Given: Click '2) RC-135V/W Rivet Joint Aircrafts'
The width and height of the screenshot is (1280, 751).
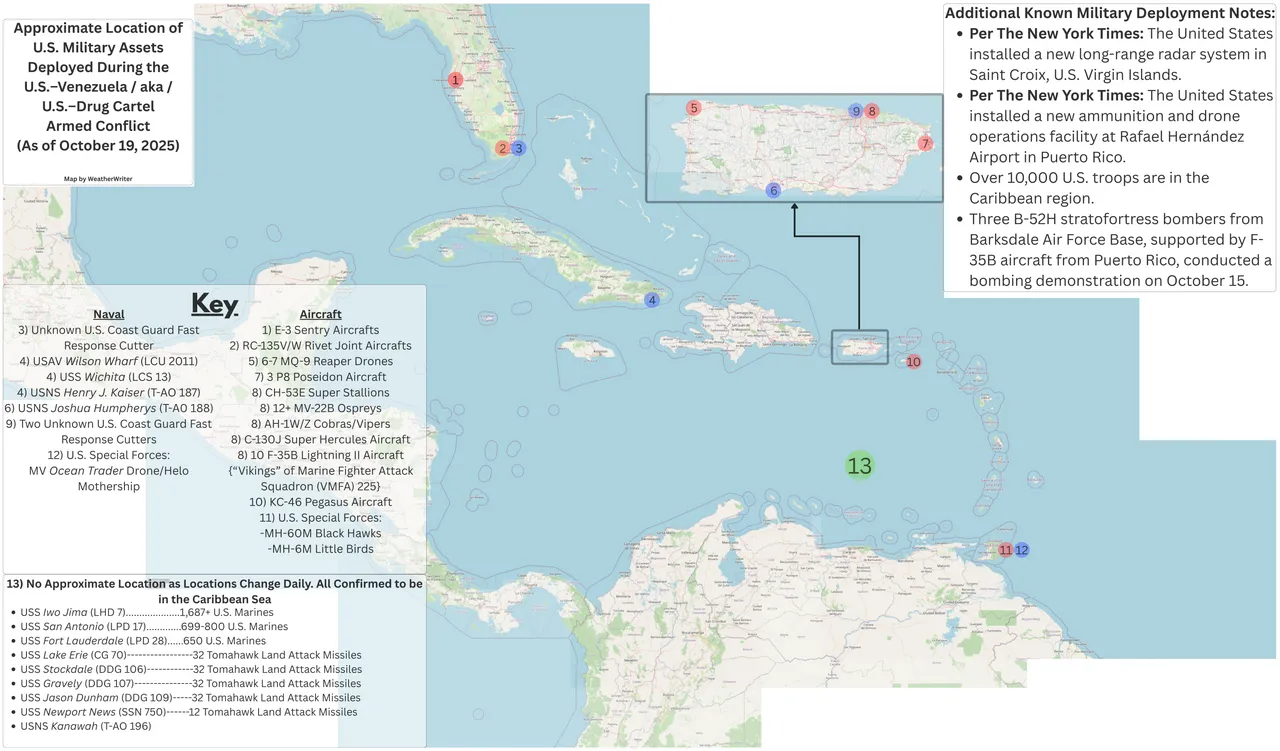Looking at the screenshot, I should tap(321, 345).
